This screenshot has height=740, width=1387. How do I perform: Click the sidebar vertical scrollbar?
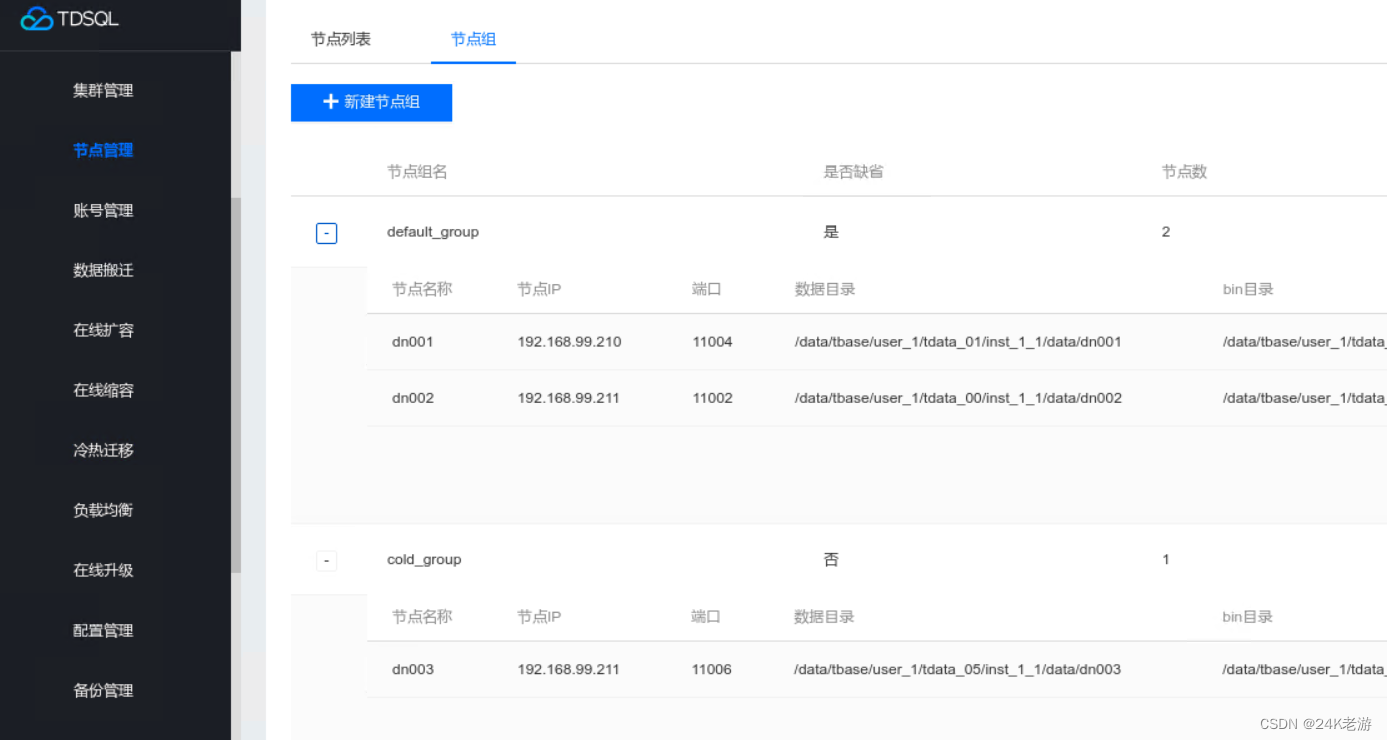236,385
